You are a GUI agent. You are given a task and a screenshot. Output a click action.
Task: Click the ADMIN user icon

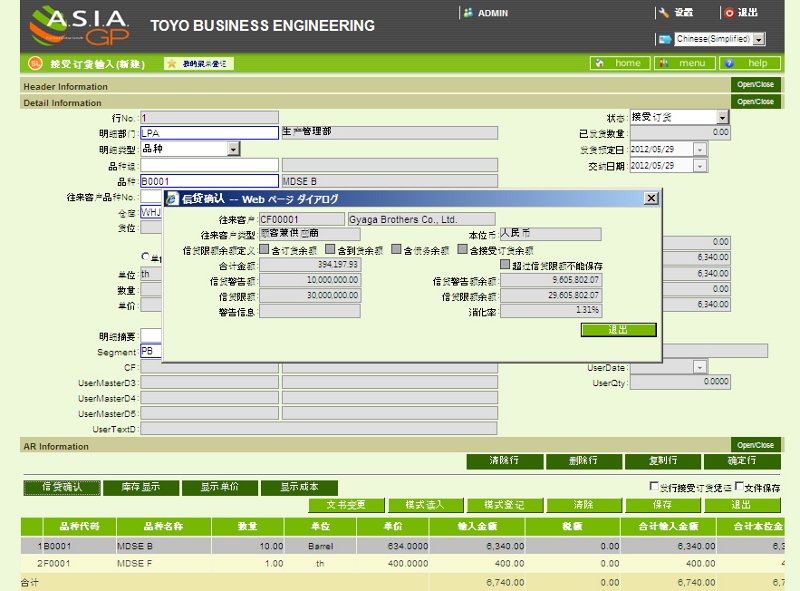(x=468, y=13)
